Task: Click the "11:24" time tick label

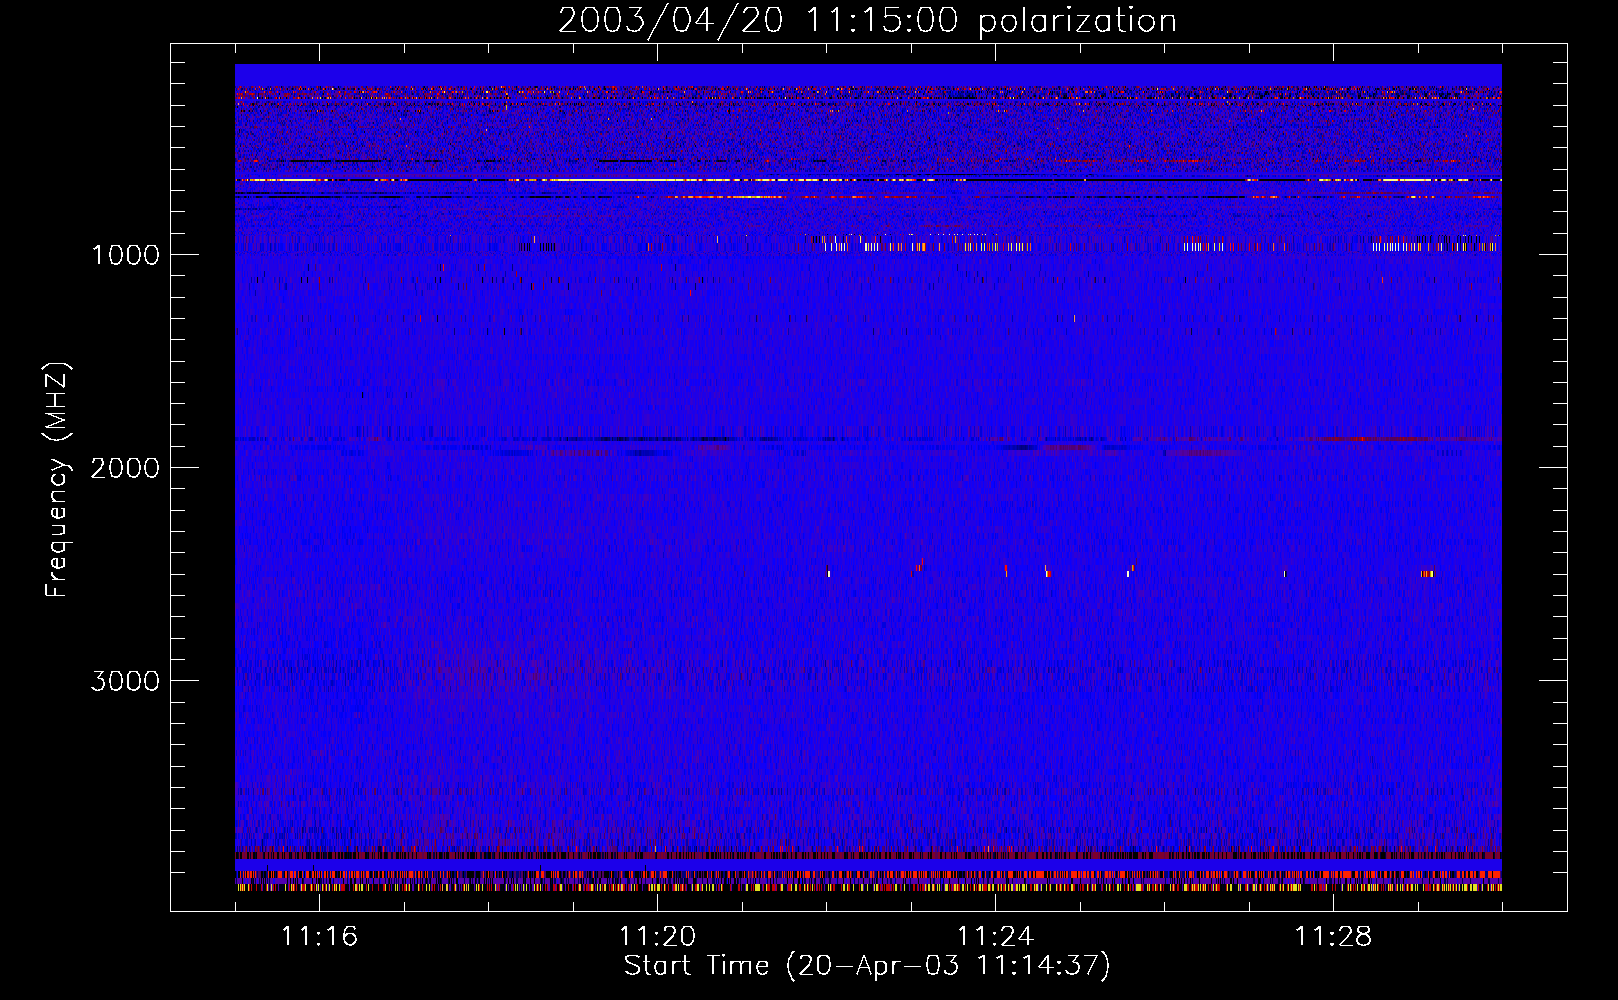Action: (x=995, y=937)
